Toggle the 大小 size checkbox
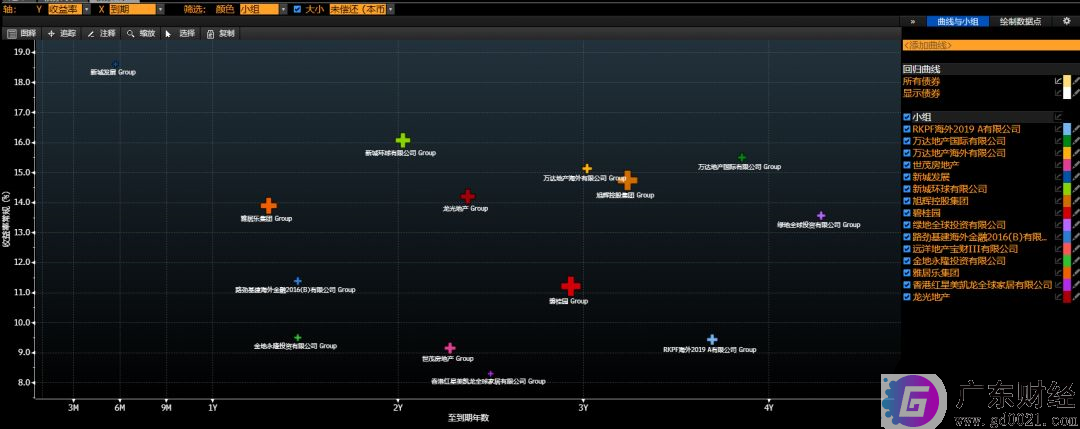Image resolution: width=1080 pixels, height=429 pixels. click(x=297, y=9)
